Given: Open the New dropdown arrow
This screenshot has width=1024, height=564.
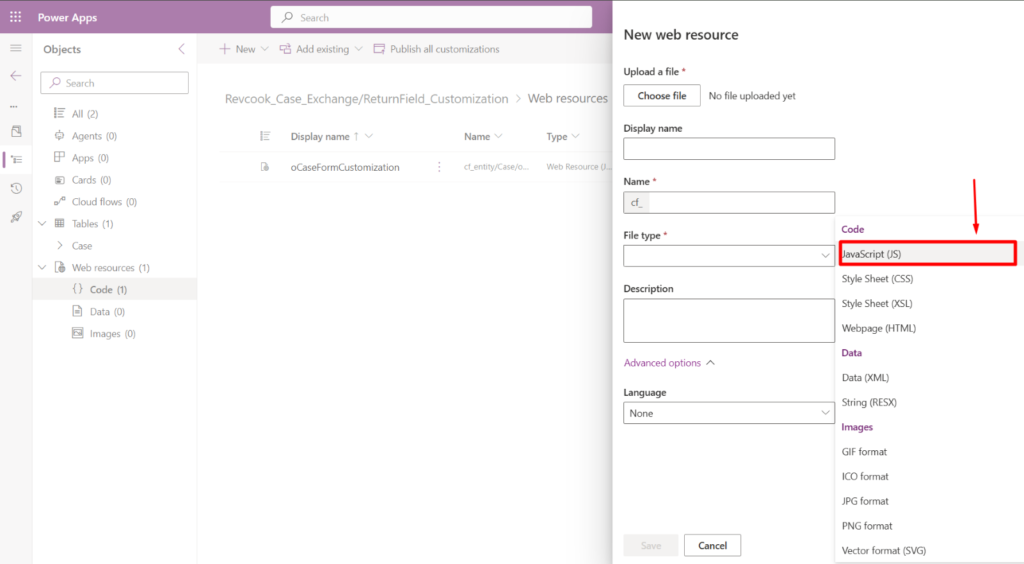Looking at the screenshot, I should pyautogui.click(x=264, y=49).
